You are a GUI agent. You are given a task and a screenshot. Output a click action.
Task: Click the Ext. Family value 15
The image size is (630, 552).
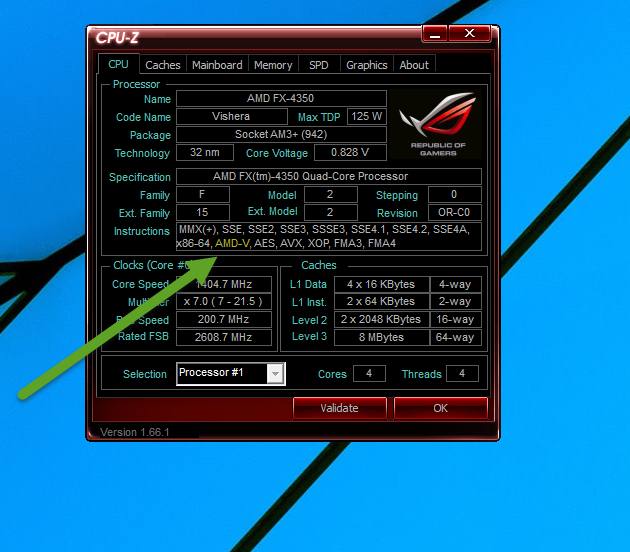pyautogui.click(x=202, y=213)
